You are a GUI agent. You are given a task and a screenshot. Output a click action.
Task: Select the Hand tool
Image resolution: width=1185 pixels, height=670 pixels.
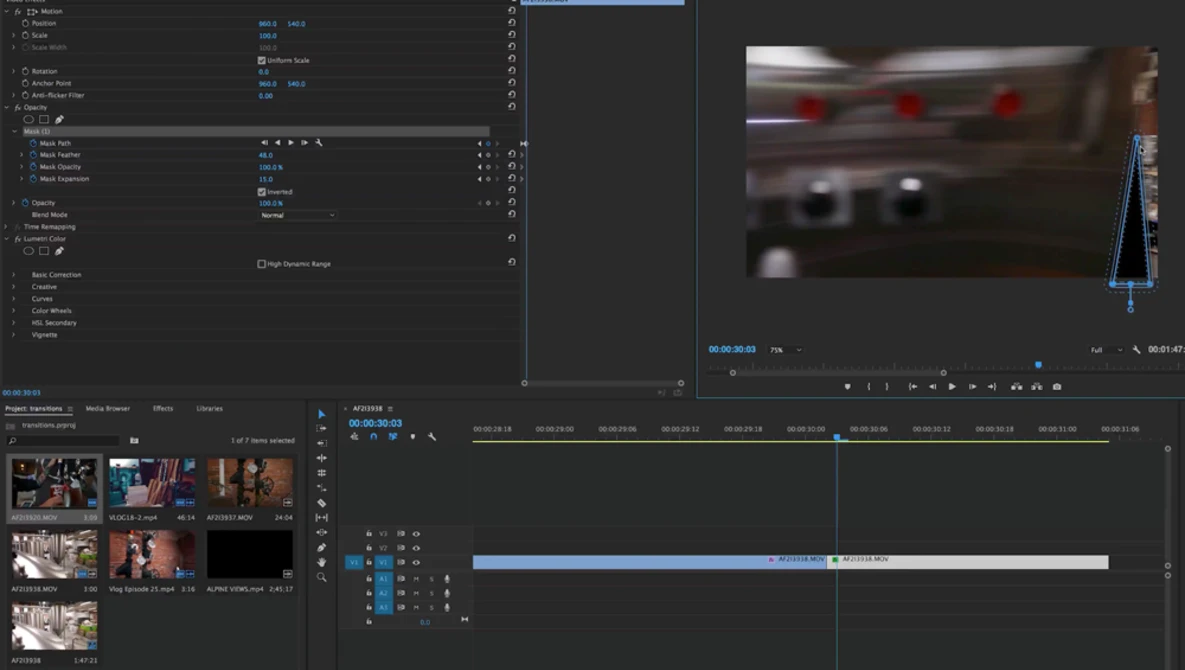(321, 562)
